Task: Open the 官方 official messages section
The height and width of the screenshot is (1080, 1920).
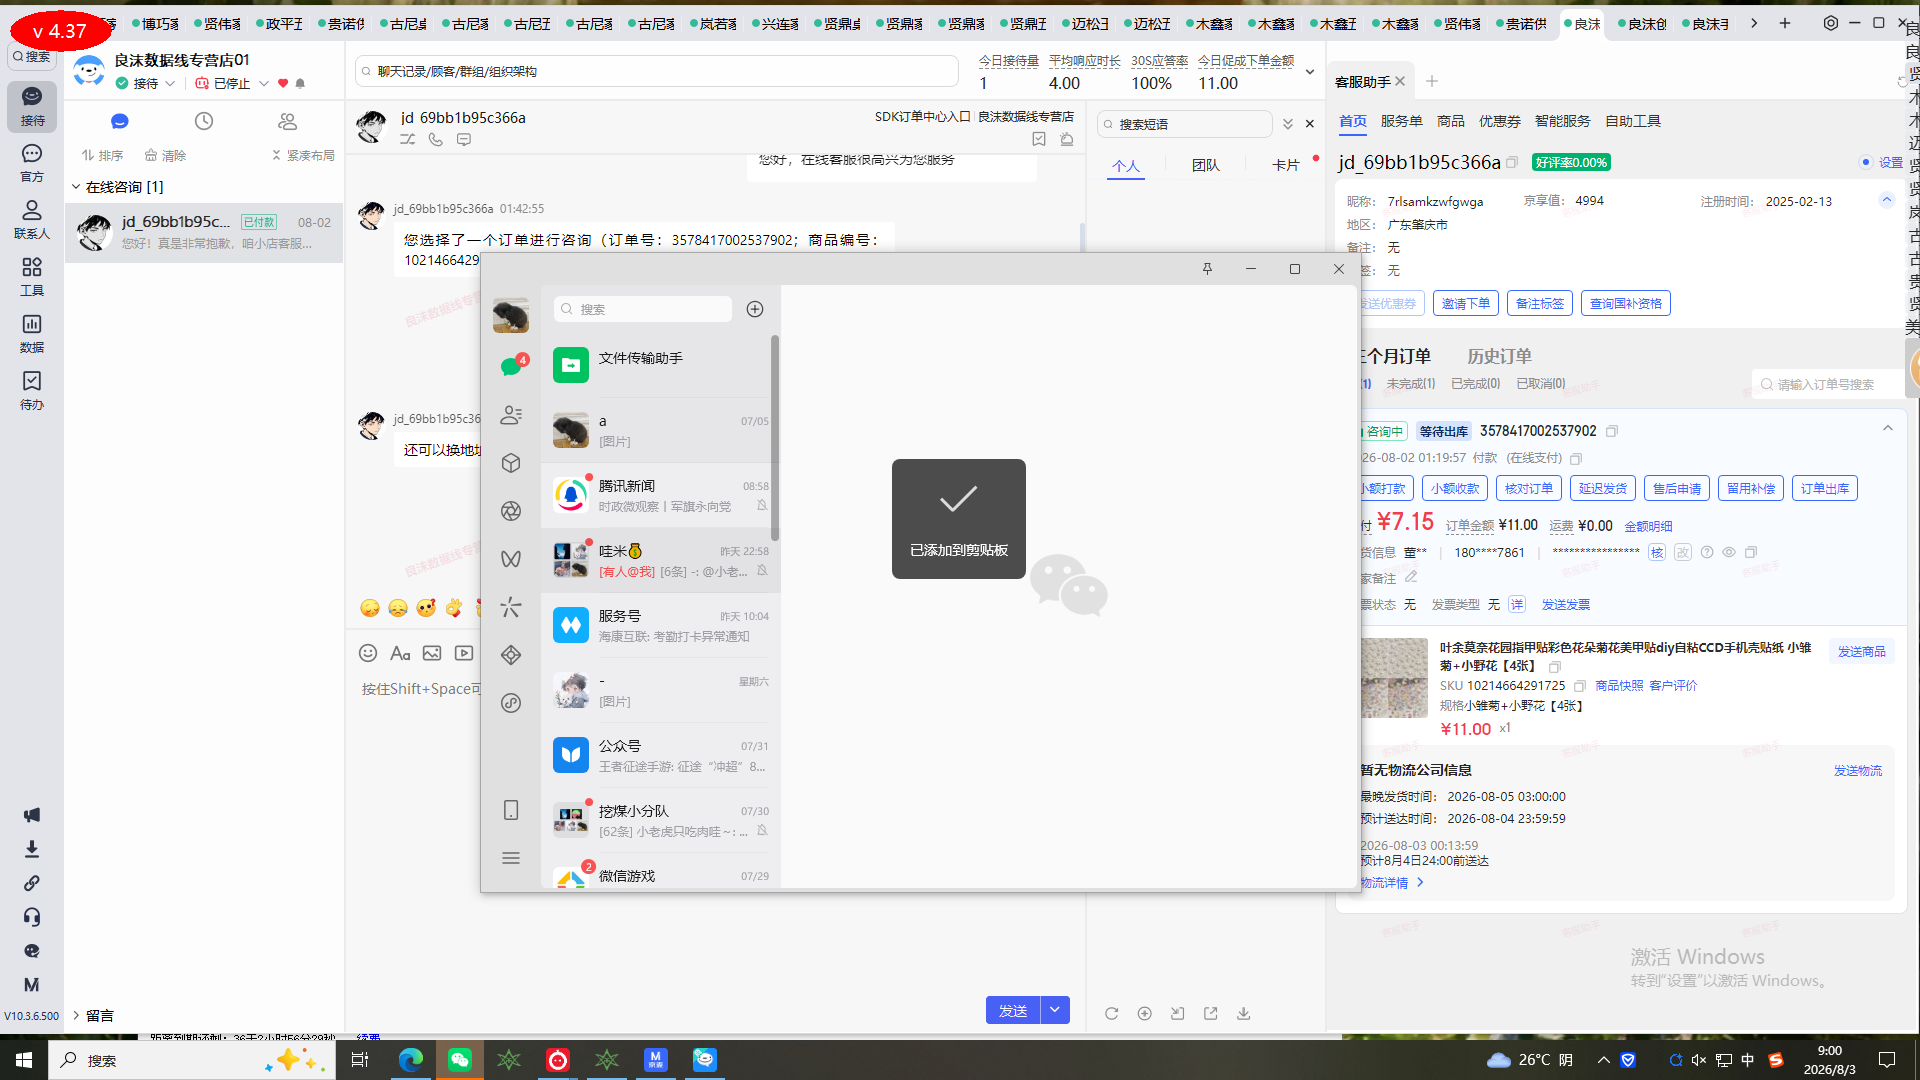Action: click(32, 162)
